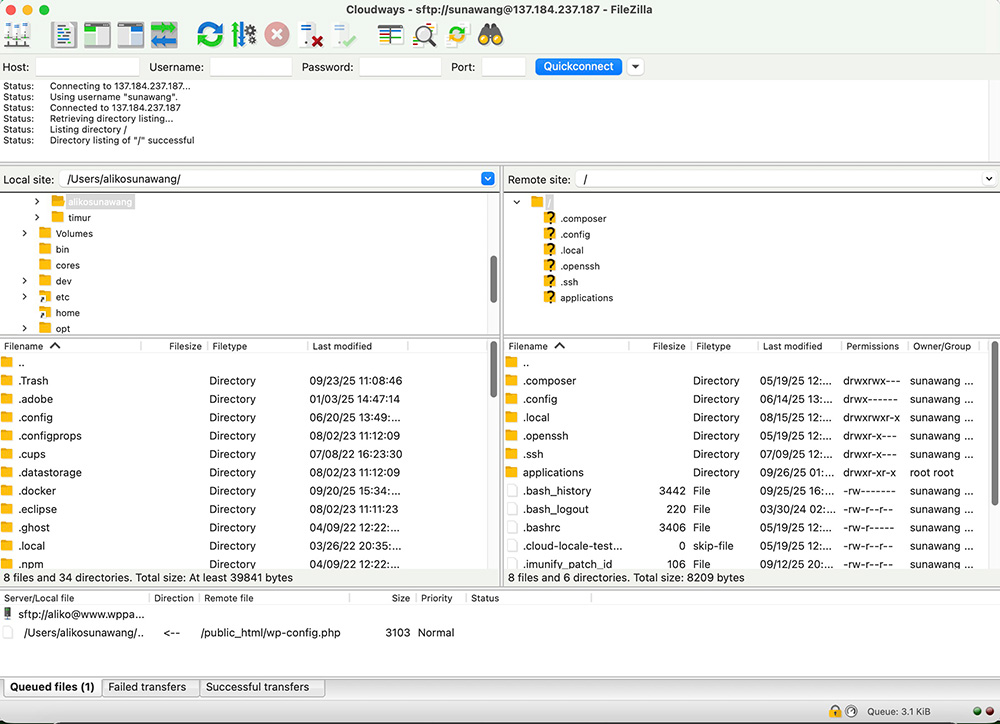
Task: Refresh file and folder lists
Action: [210, 35]
